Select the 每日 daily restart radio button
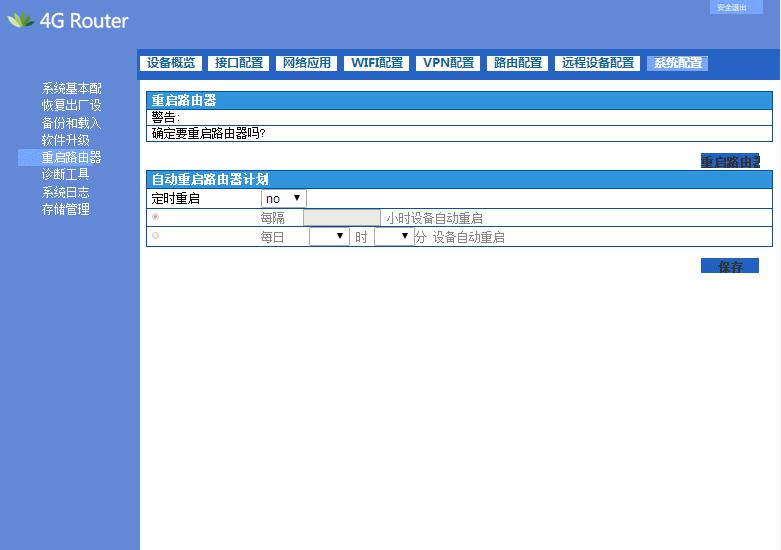Image resolution: width=781 pixels, height=550 pixels. tap(155, 236)
